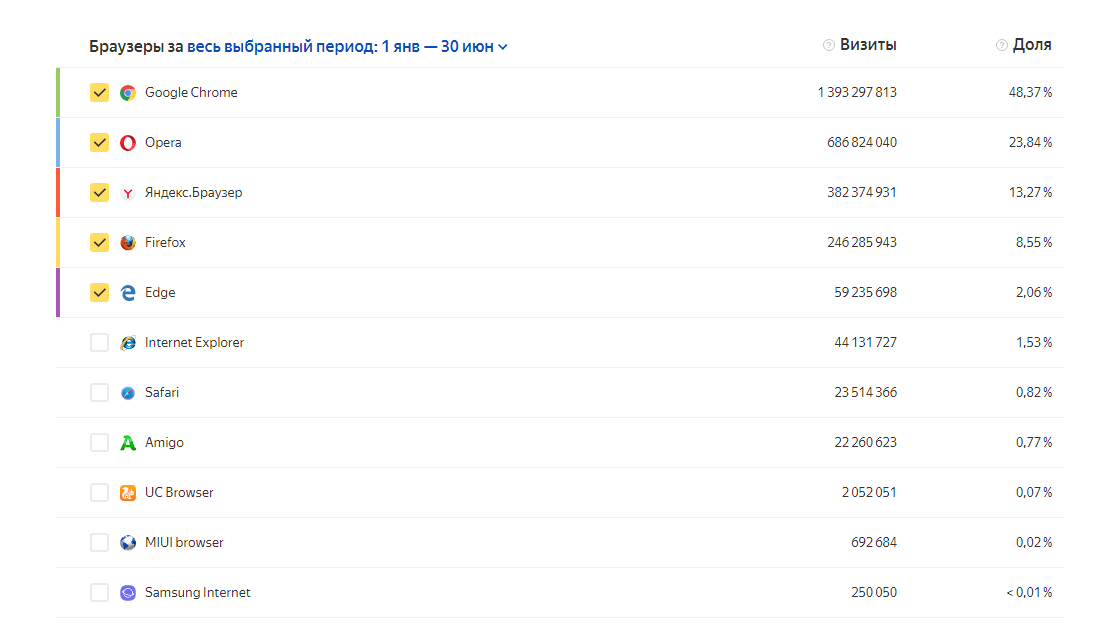This screenshot has height=624, width=1118.
Task: Tick the UC Browser checkbox
Action: pos(99,493)
